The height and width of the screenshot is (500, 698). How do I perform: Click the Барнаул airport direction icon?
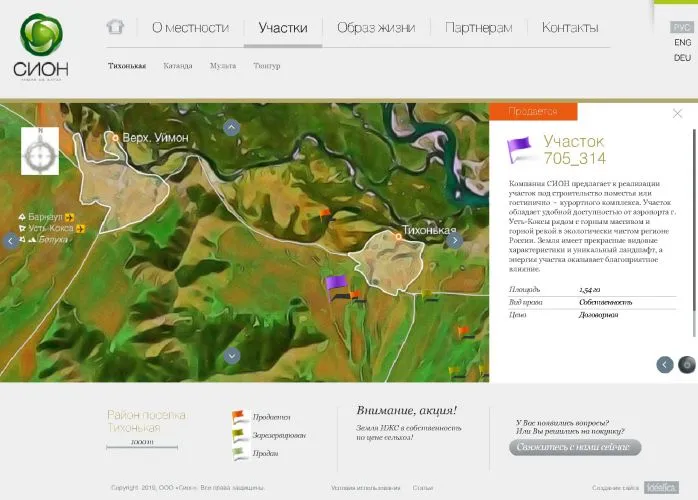[x=69, y=216]
